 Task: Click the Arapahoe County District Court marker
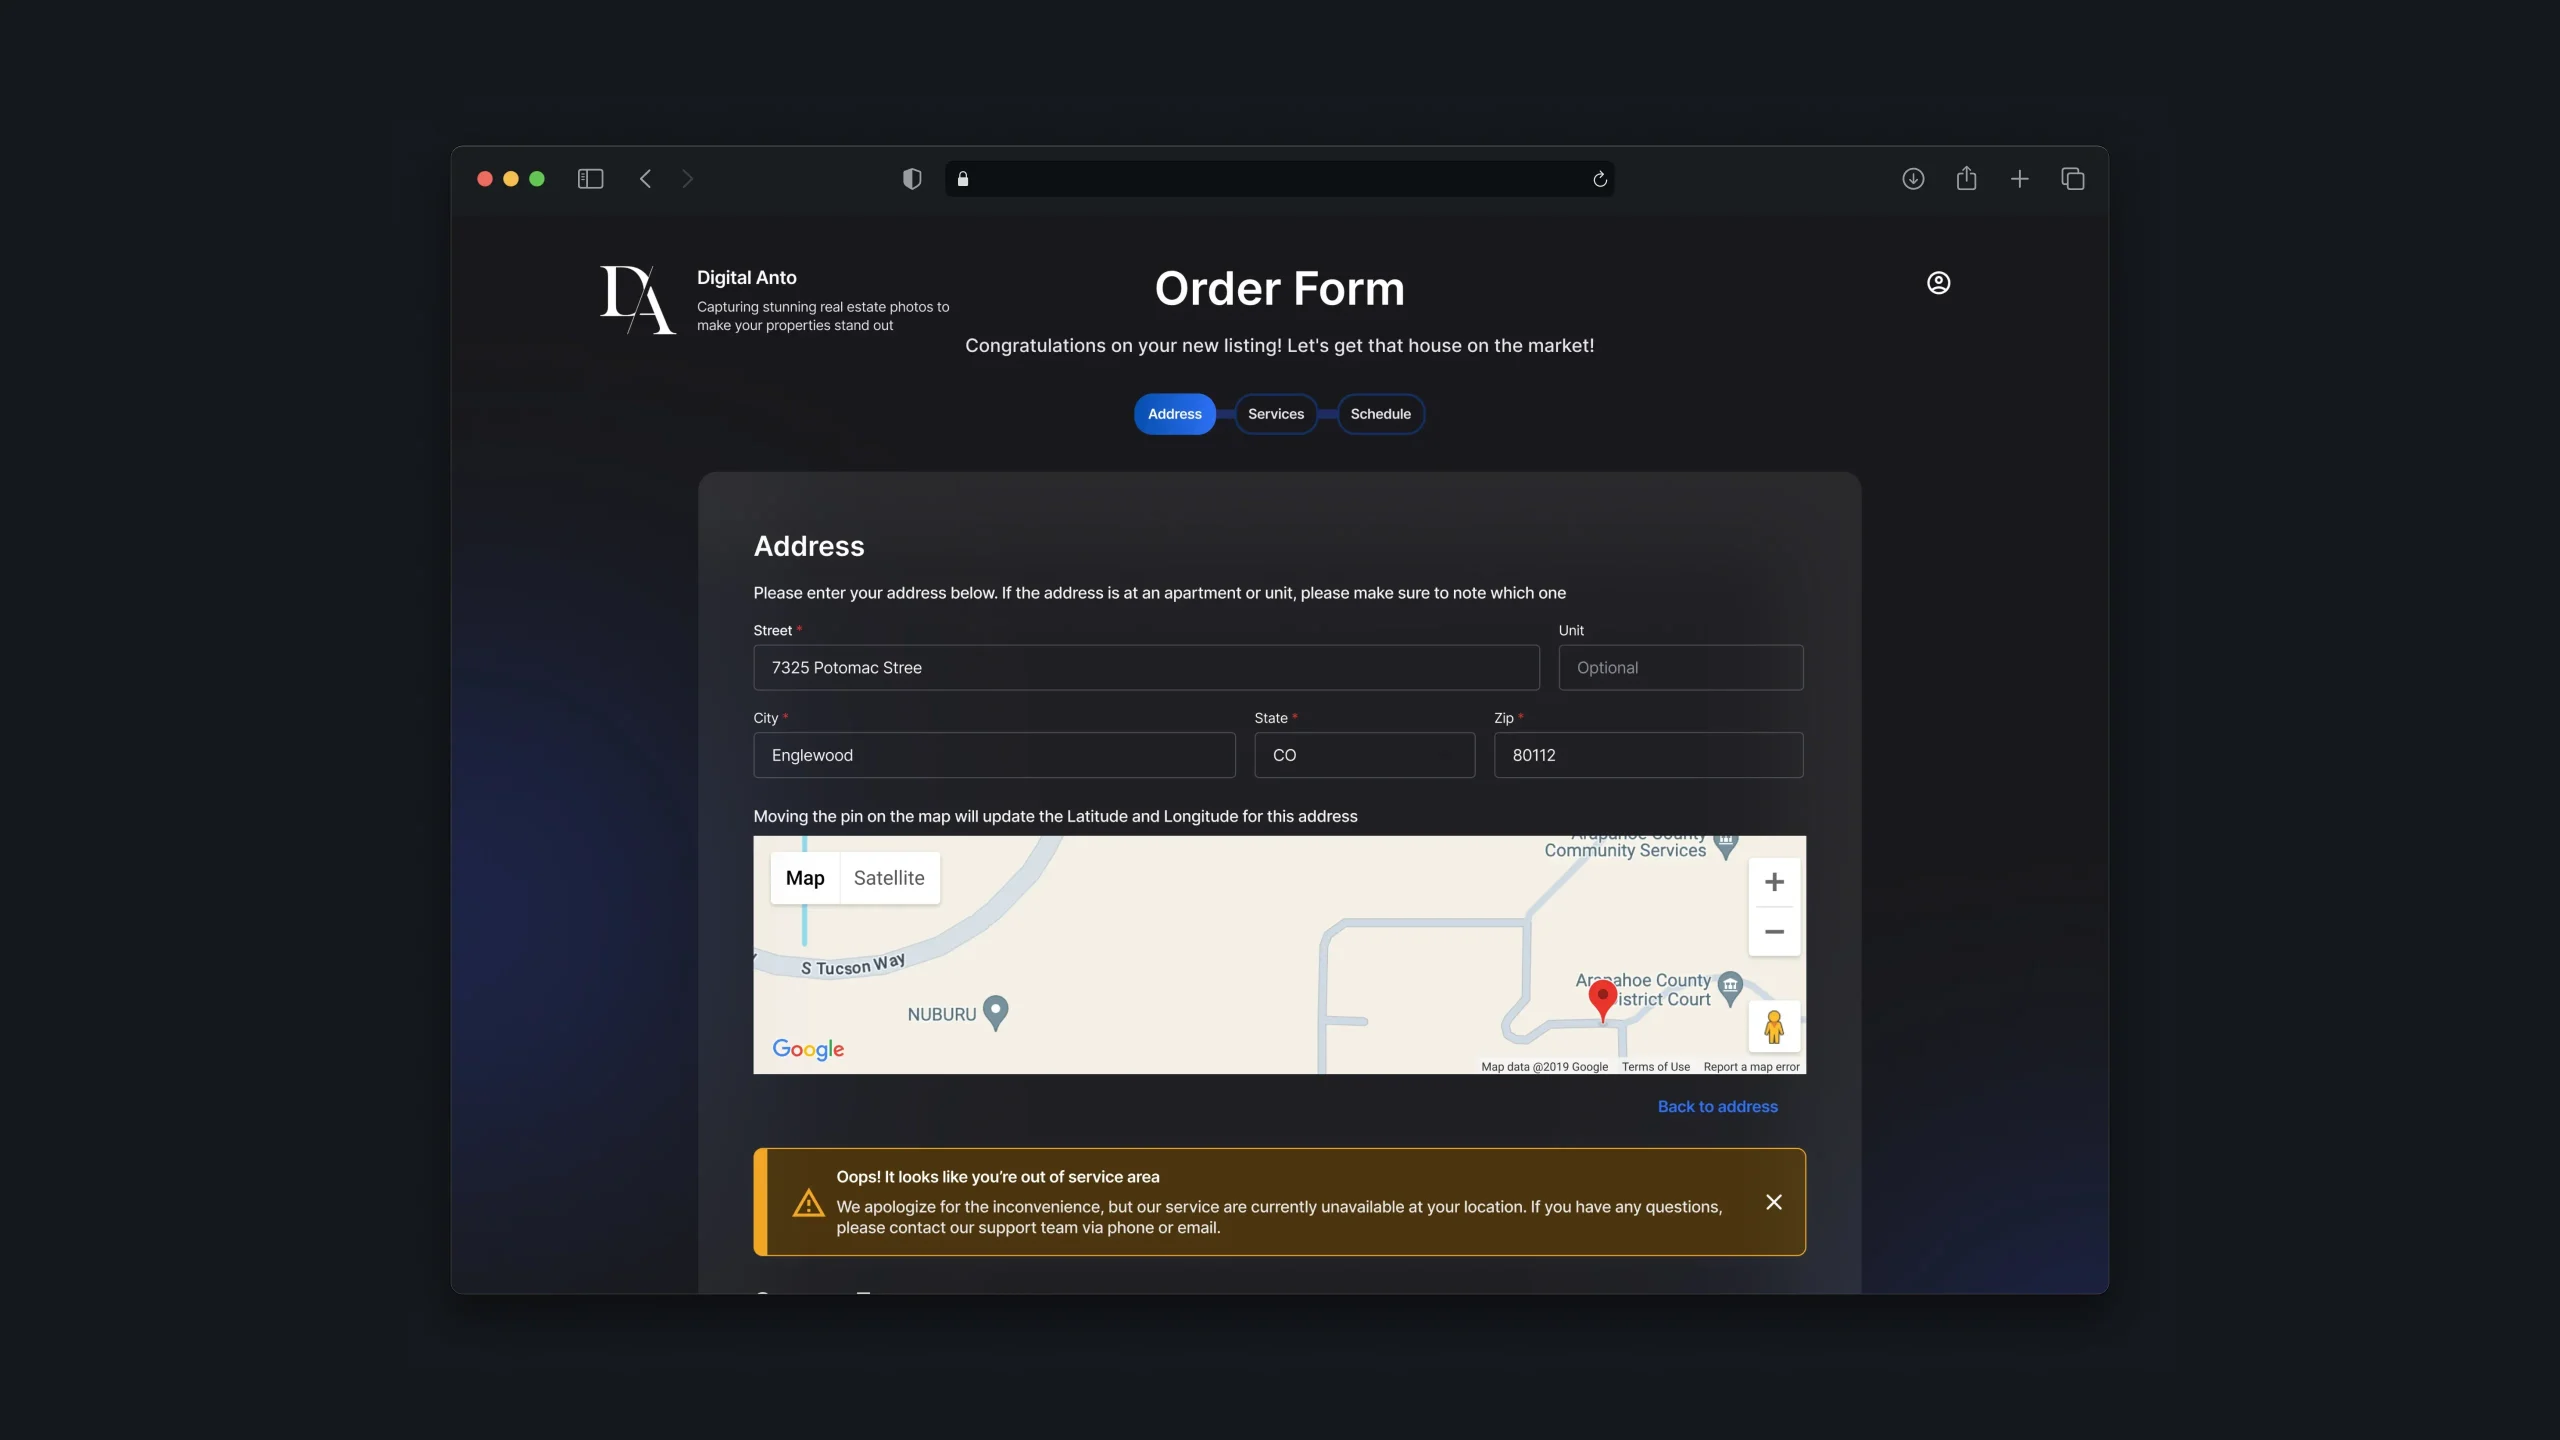pos(1730,988)
